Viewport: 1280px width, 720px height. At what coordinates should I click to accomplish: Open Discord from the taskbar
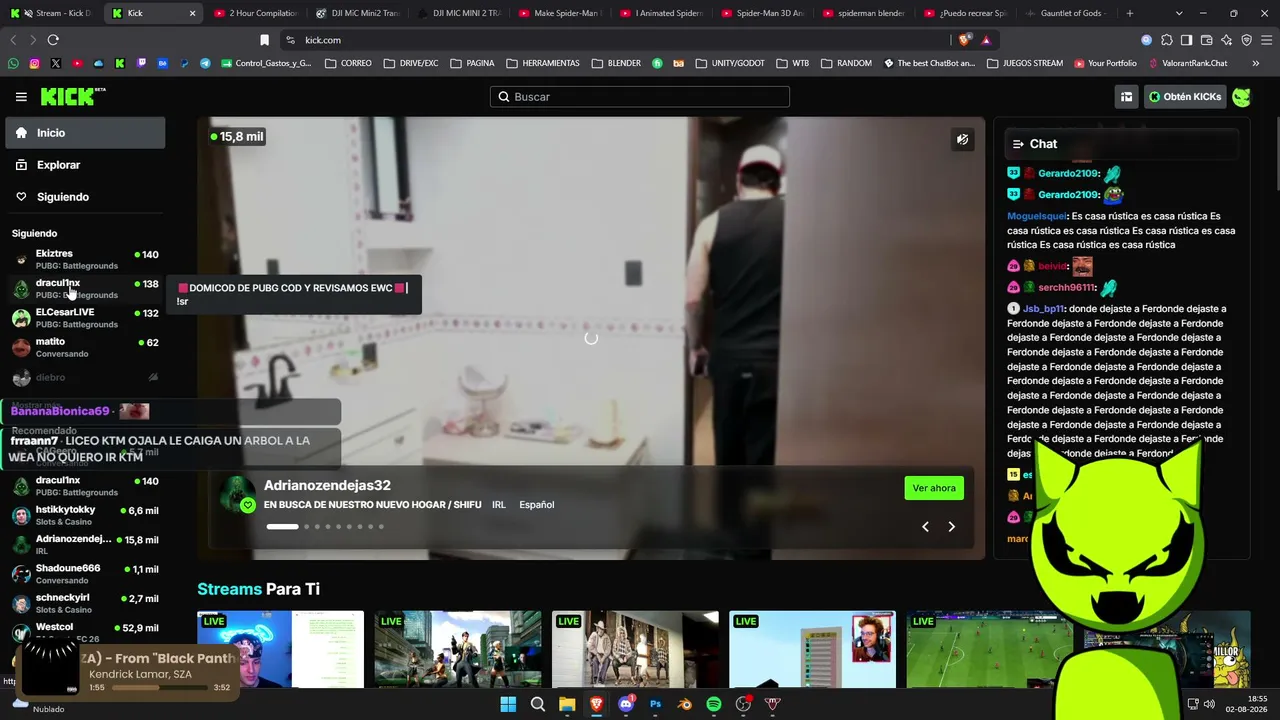(x=626, y=704)
